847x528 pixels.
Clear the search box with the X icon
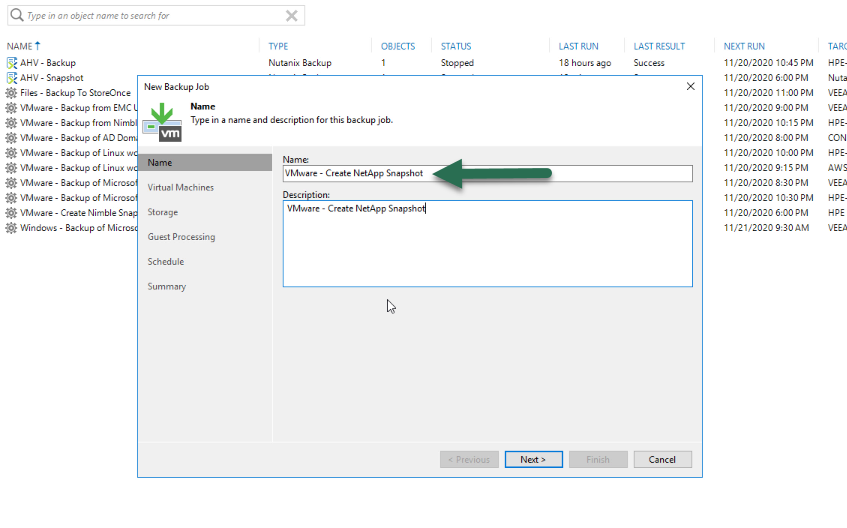[292, 16]
